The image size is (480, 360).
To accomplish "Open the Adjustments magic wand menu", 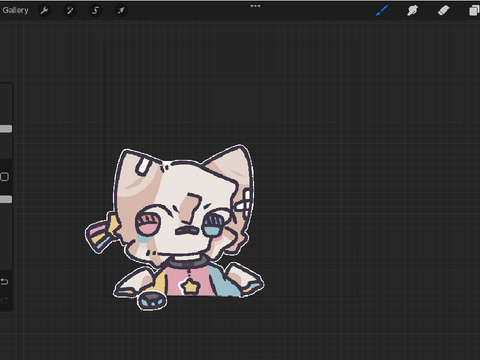I will [70, 11].
